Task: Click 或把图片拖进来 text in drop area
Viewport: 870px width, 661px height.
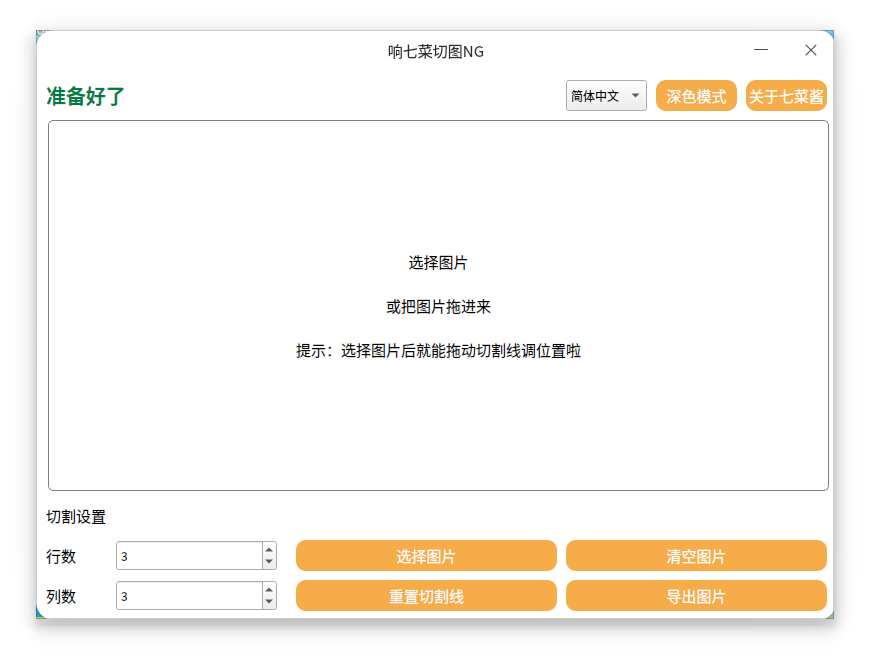Action: [438, 306]
